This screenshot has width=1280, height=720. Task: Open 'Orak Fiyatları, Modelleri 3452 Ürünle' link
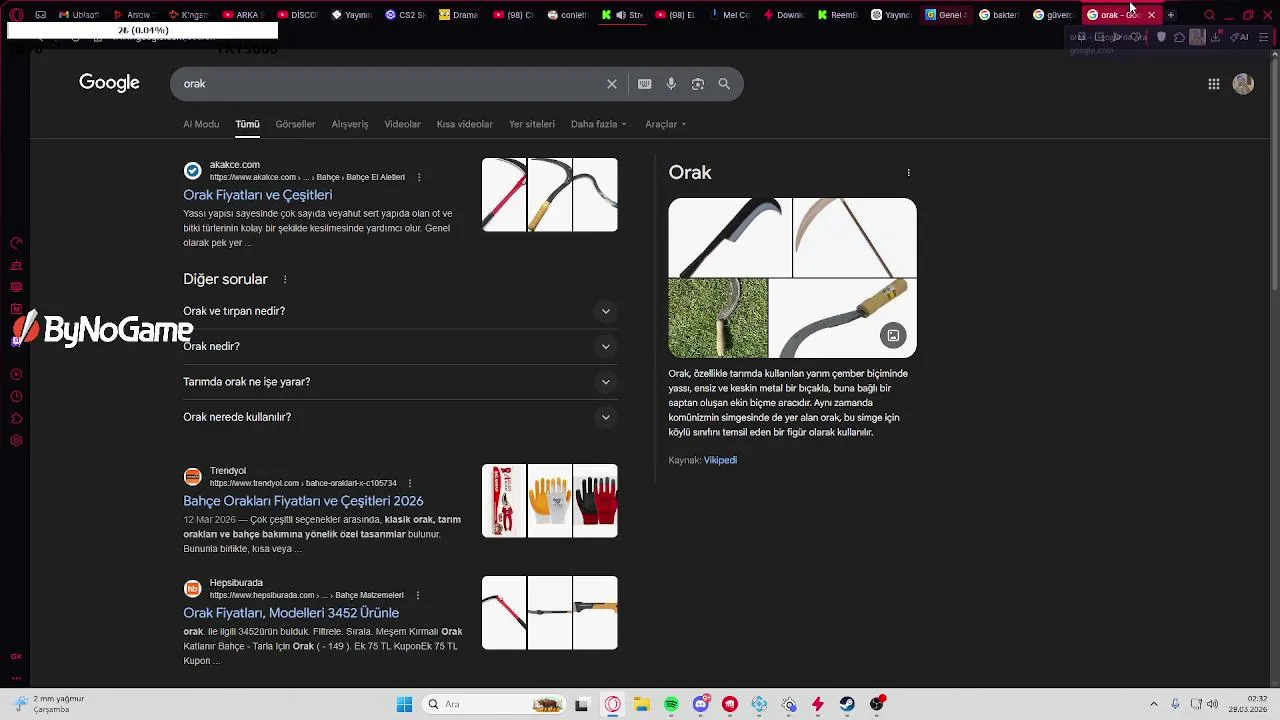click(291, 613)
